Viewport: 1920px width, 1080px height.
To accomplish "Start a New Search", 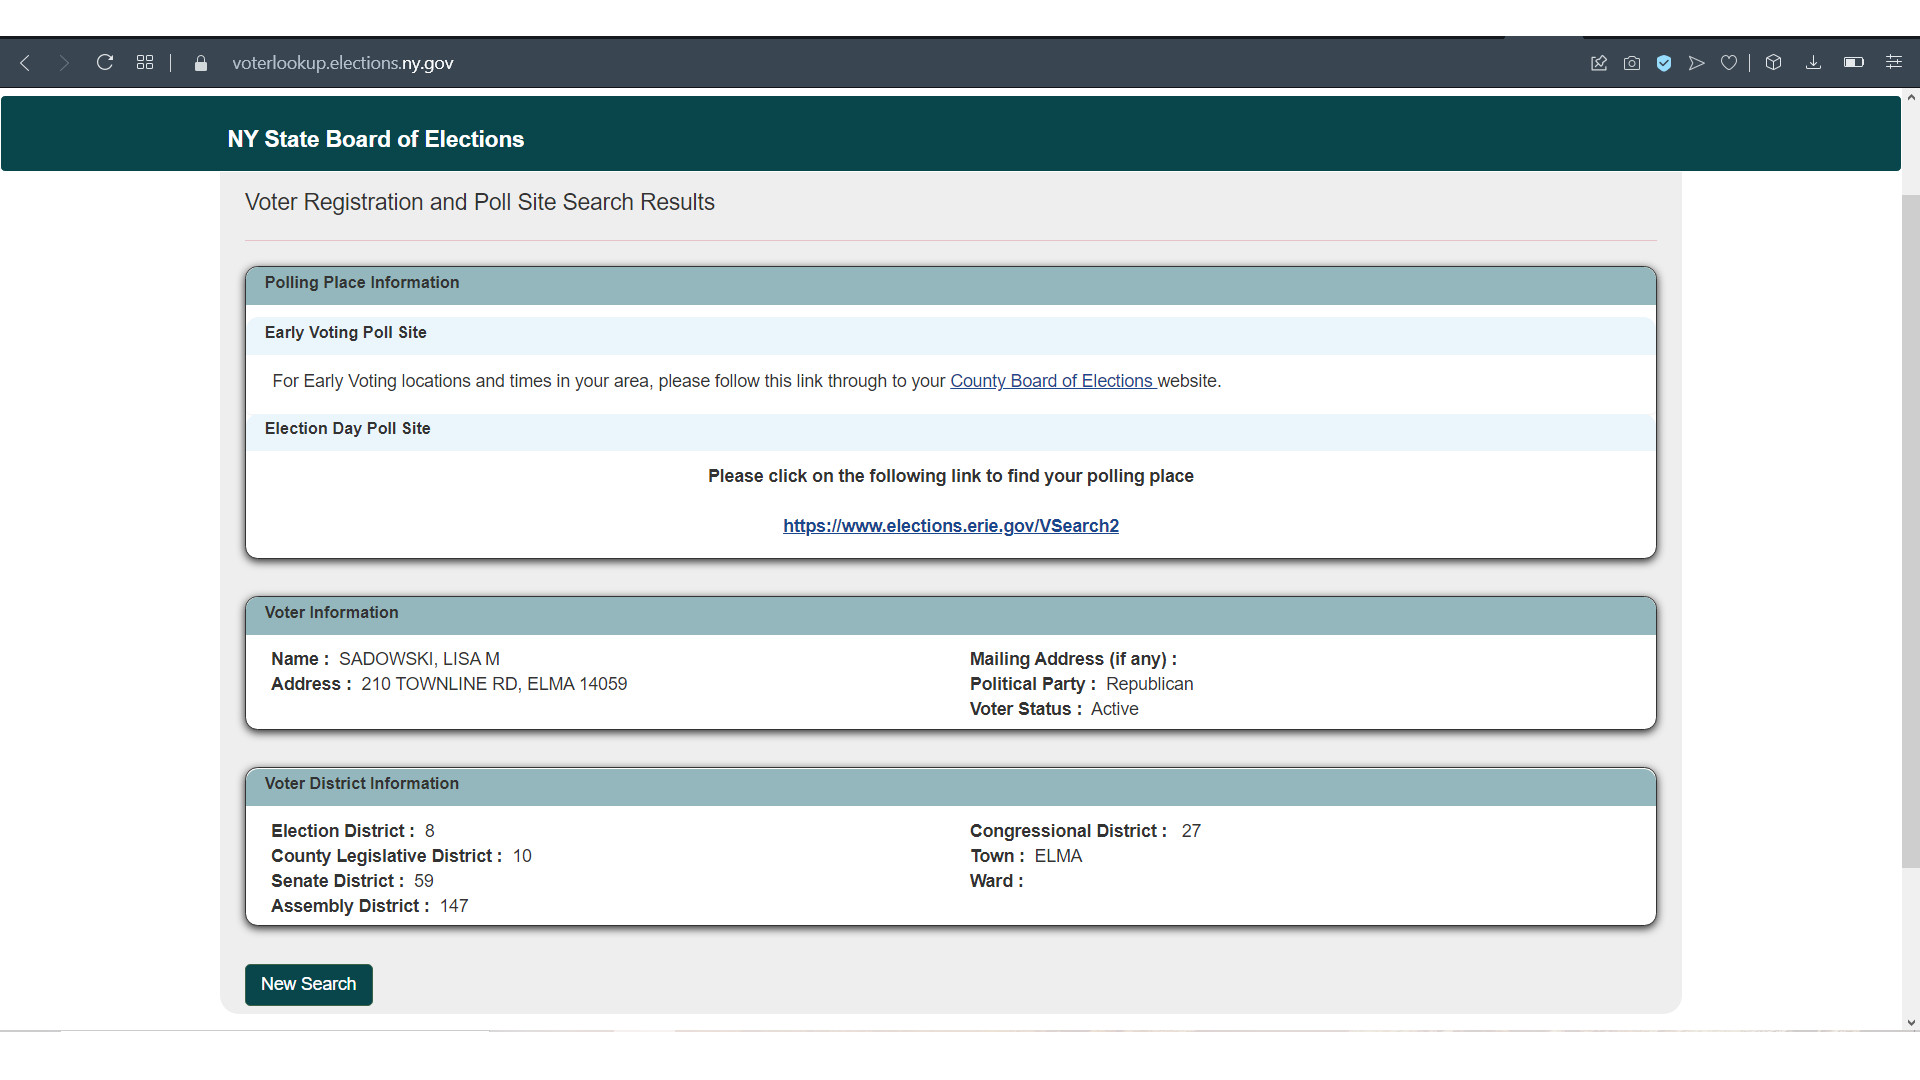I will pos(309,985).
